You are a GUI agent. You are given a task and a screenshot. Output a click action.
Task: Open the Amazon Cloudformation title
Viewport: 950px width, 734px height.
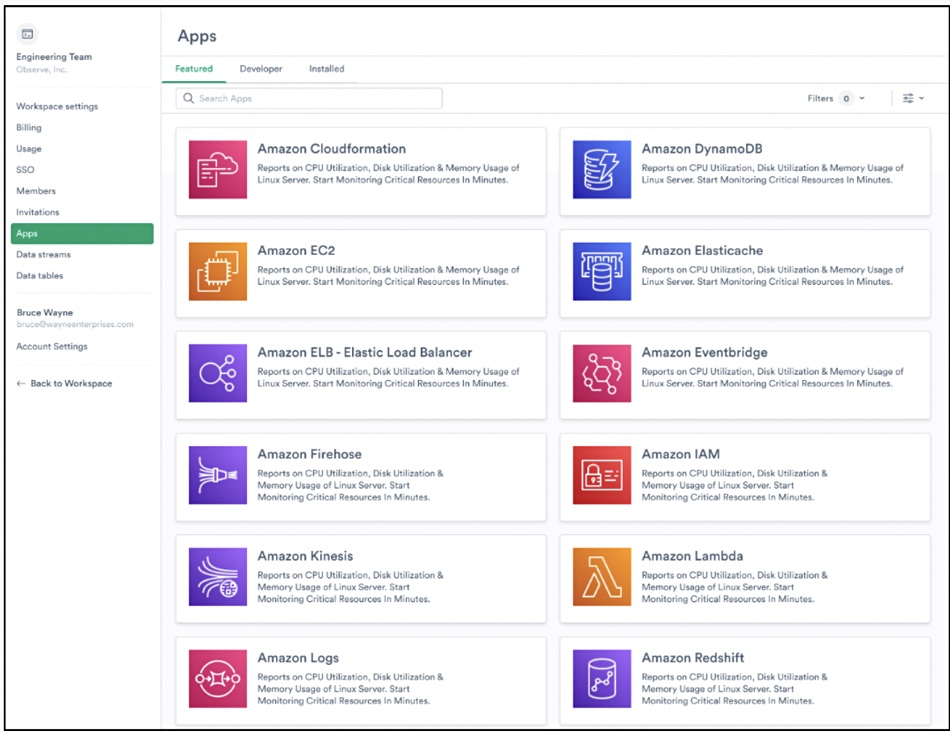click(x=331, y=149)
